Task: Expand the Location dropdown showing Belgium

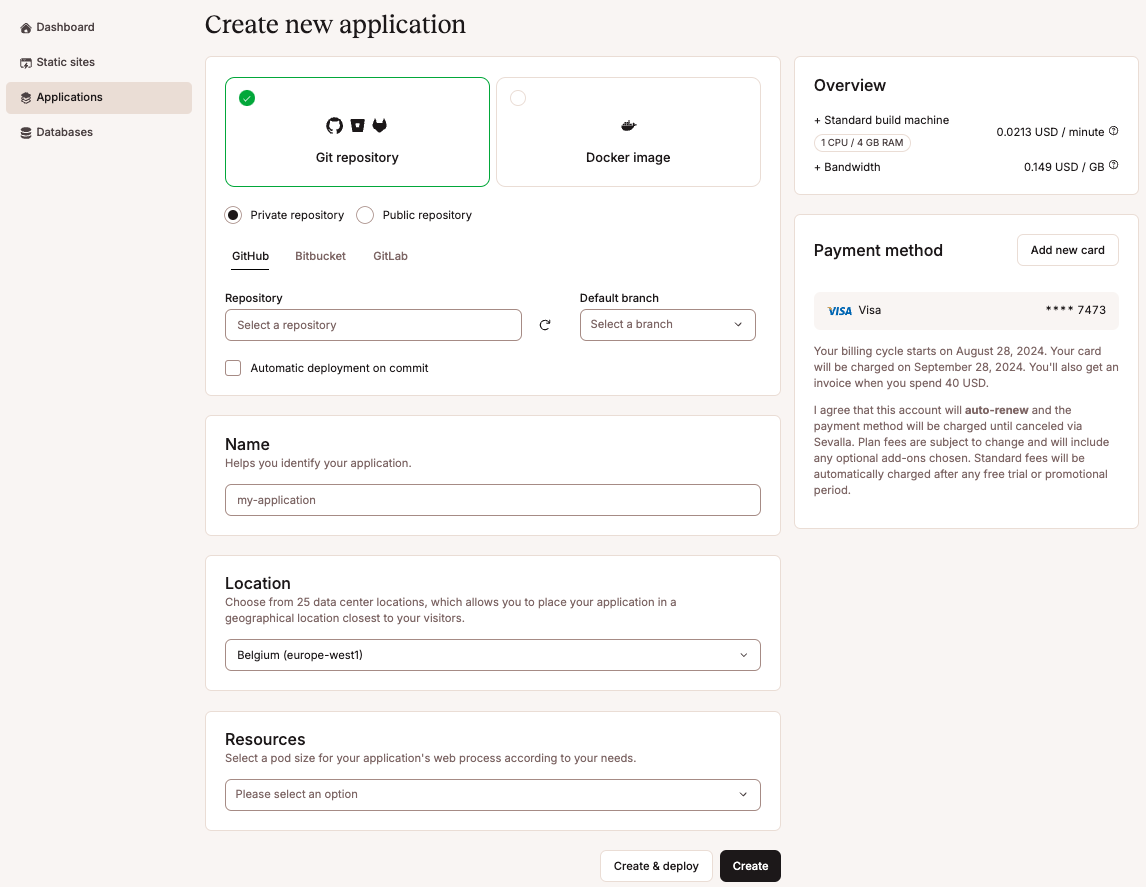Action: tap(492, 655)
